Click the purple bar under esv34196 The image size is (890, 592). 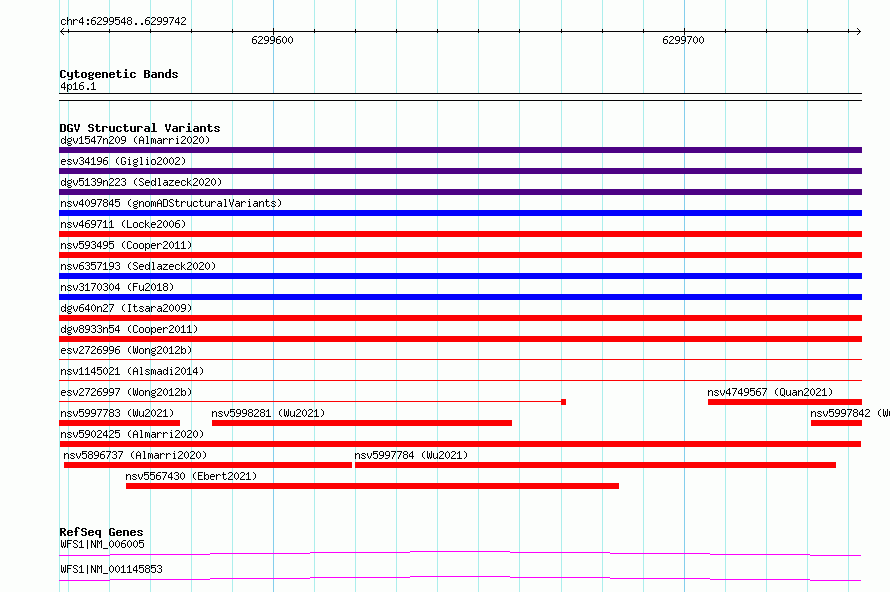[460, 171]
